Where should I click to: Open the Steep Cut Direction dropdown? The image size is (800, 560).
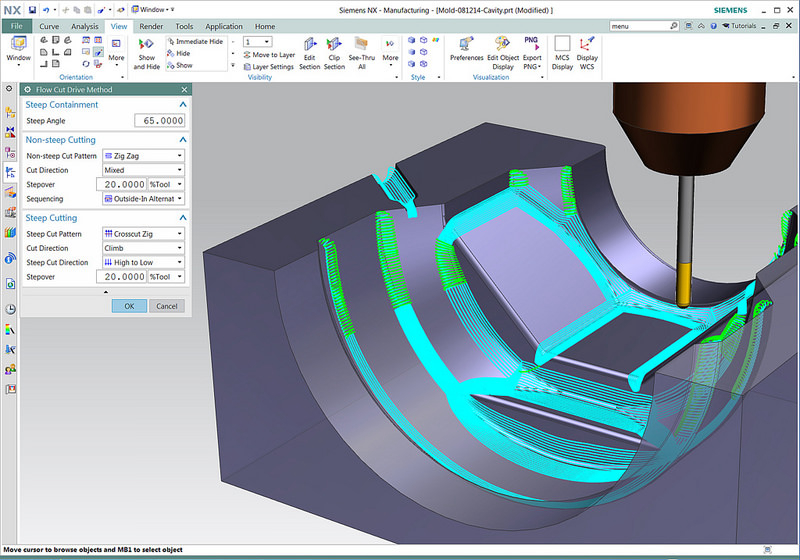[143, 262]
